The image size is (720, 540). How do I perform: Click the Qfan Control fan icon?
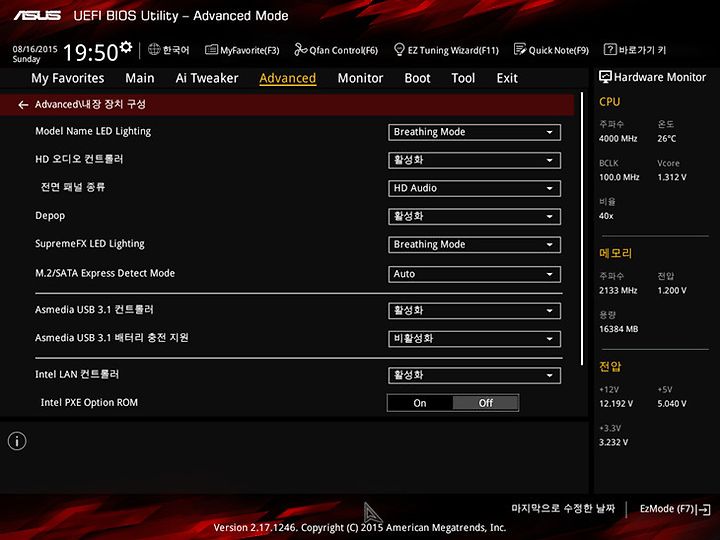click(x=300, y=49)
